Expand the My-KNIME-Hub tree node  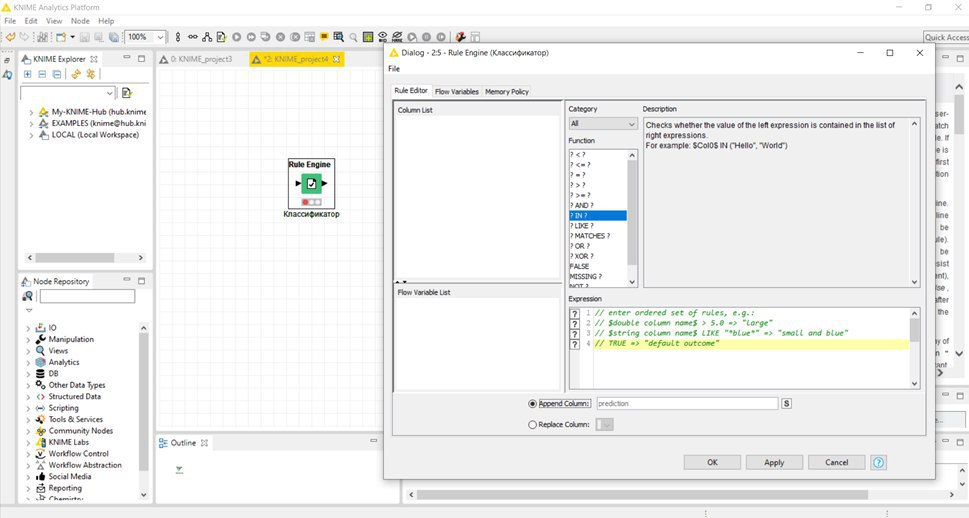click(x=31, y=113)
